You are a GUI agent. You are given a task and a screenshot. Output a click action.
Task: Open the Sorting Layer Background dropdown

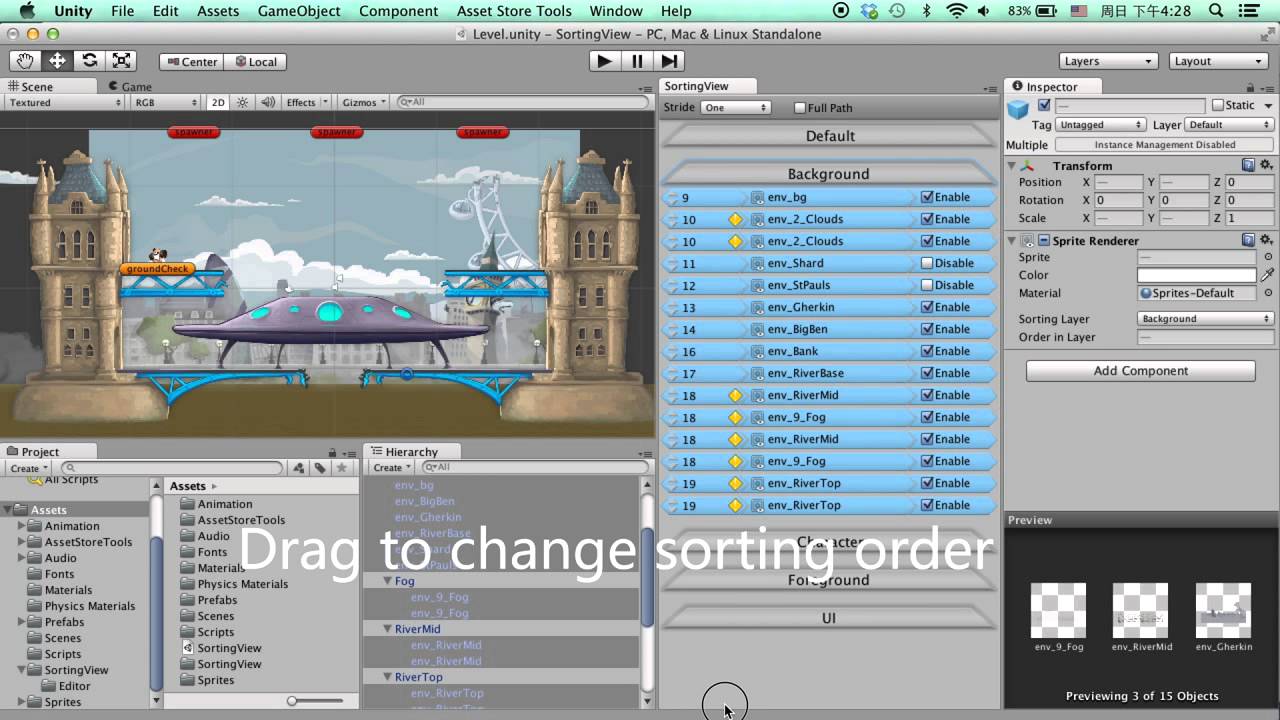(1206, 319)
